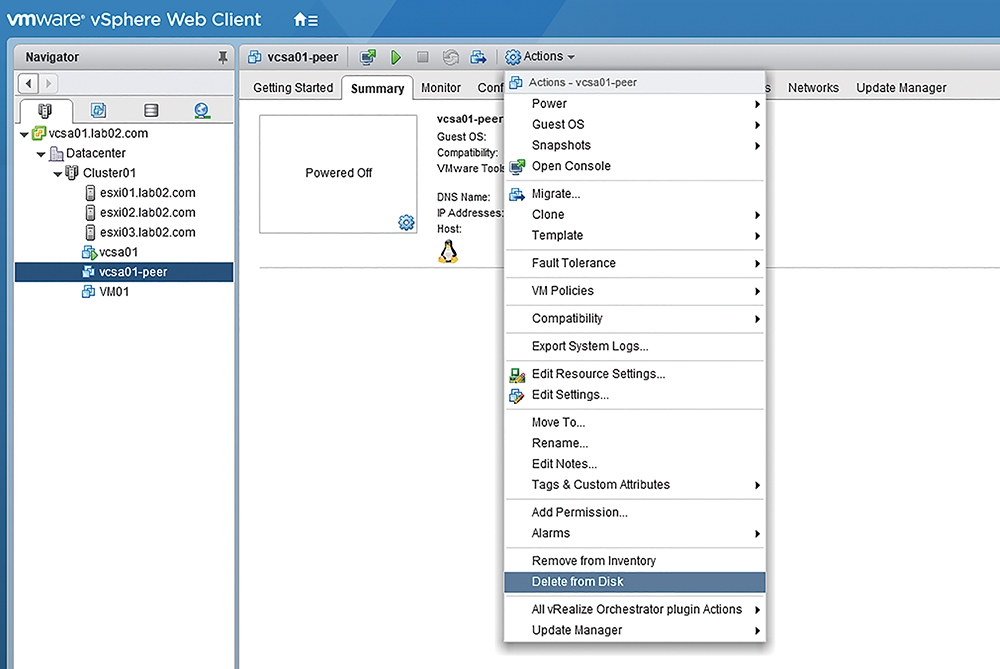
Task: Click the vcsa01-peer VM icon in title bar
Action: point(254,57)
